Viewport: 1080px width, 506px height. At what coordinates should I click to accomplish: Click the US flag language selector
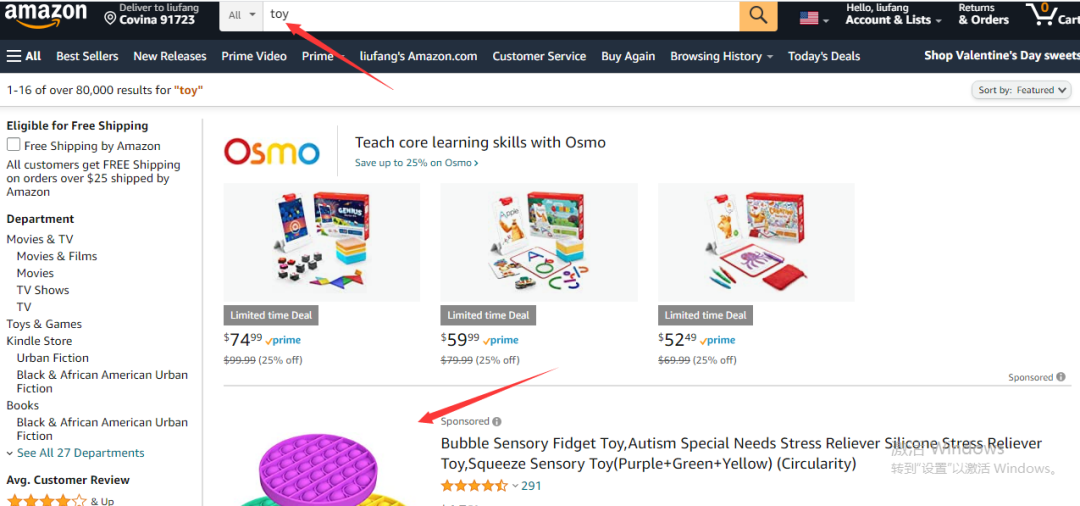(813, 19)
